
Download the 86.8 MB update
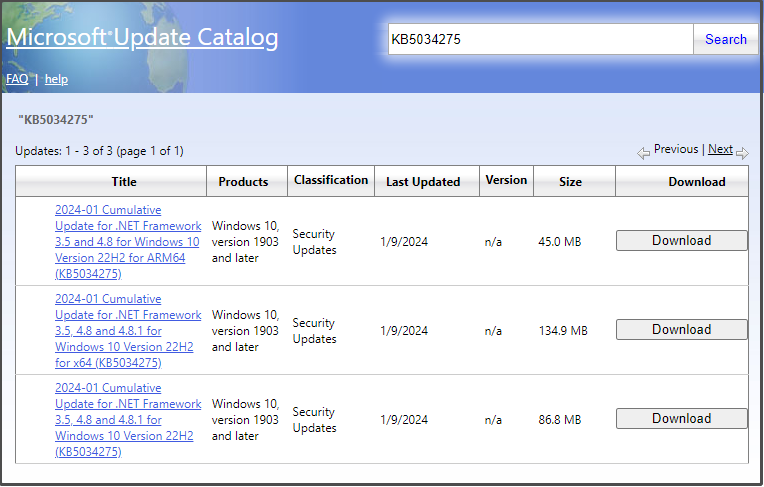pyautogui.click(x=682, y=418)
